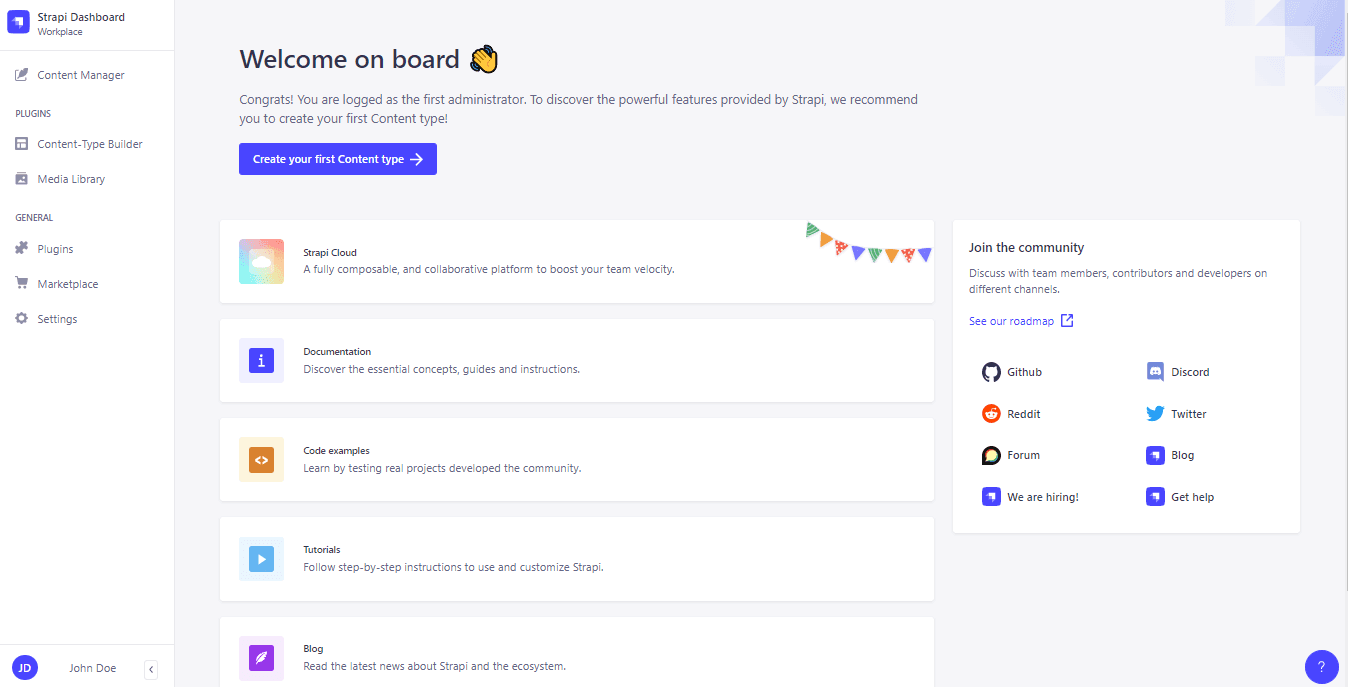Viewport: 1348px width, 687px height.
Task: Click the Join the community heading
Action: point(1026,247)
